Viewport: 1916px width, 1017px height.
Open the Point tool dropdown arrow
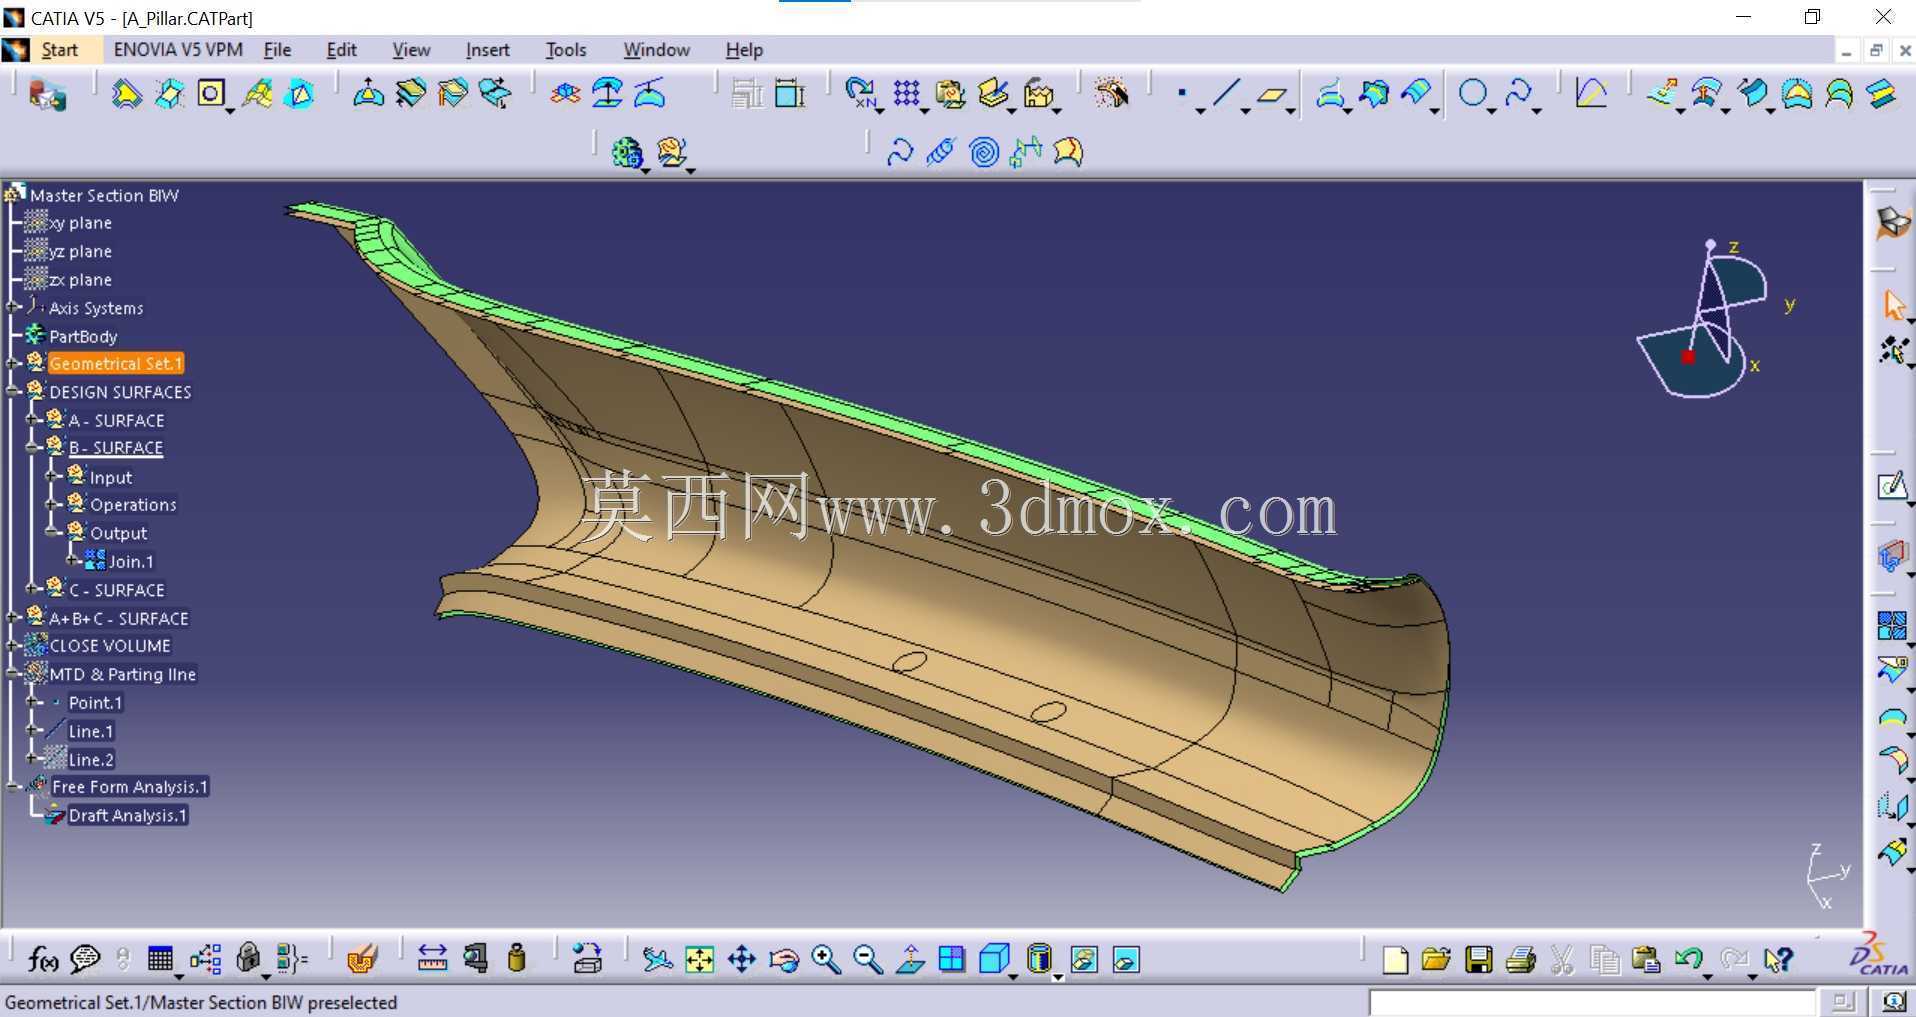coord(1200,110)
